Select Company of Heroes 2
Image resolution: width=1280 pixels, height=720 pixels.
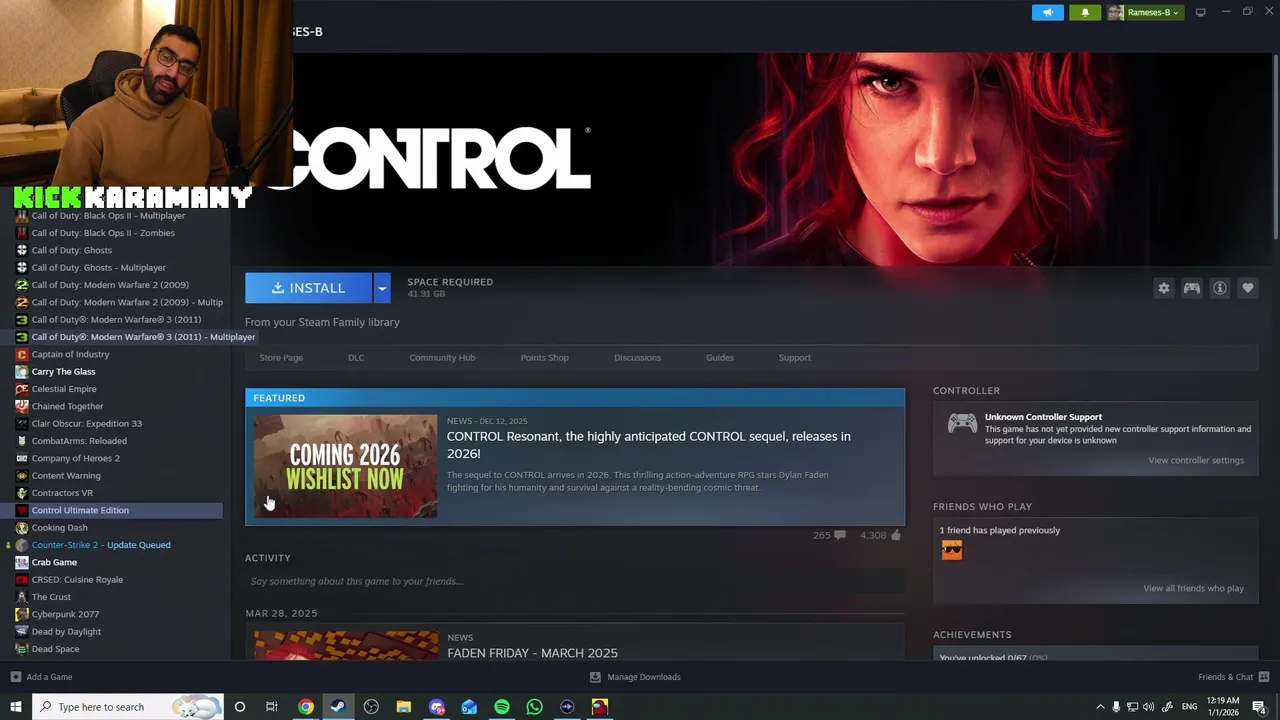(x=75, y=458)
